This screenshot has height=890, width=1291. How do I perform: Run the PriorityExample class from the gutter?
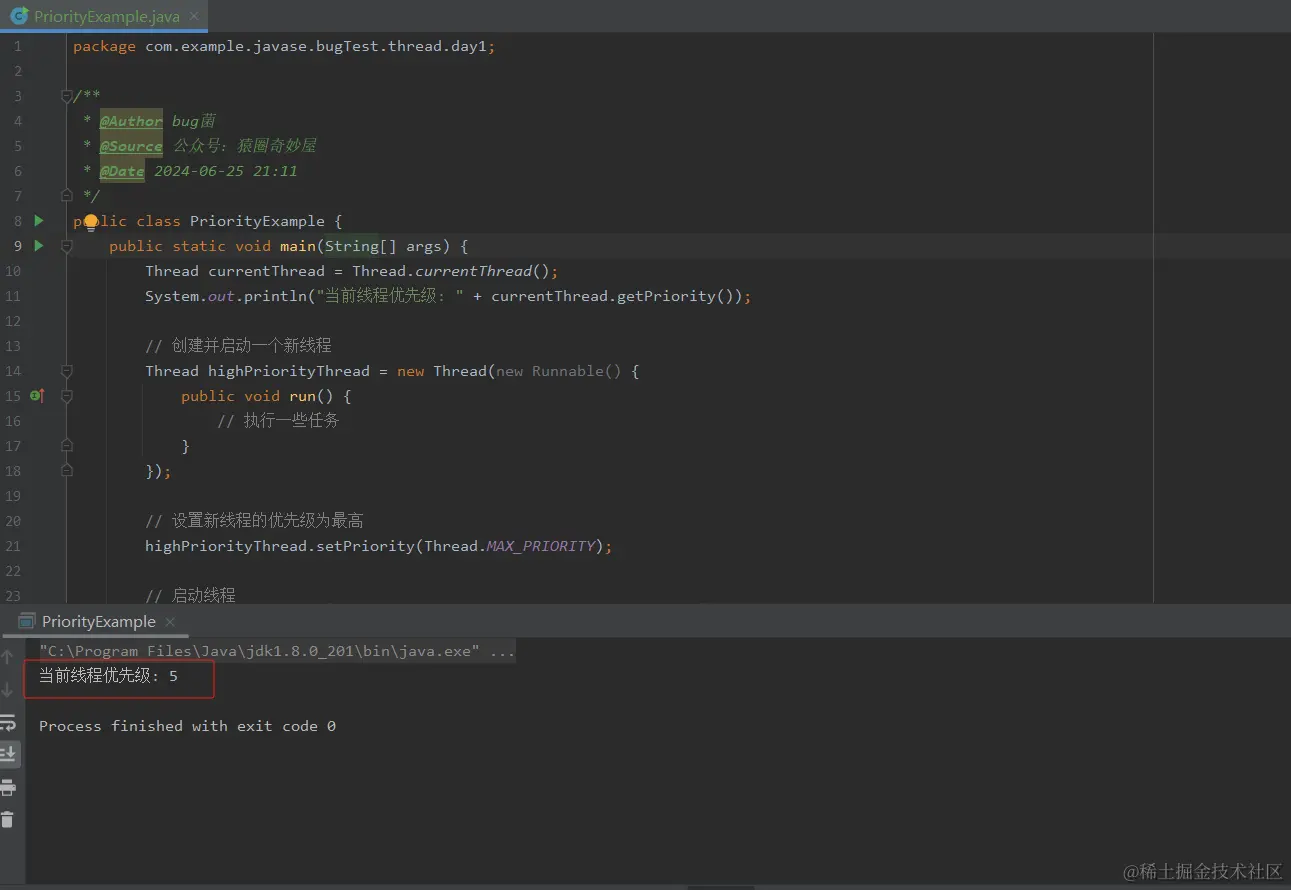39,220
